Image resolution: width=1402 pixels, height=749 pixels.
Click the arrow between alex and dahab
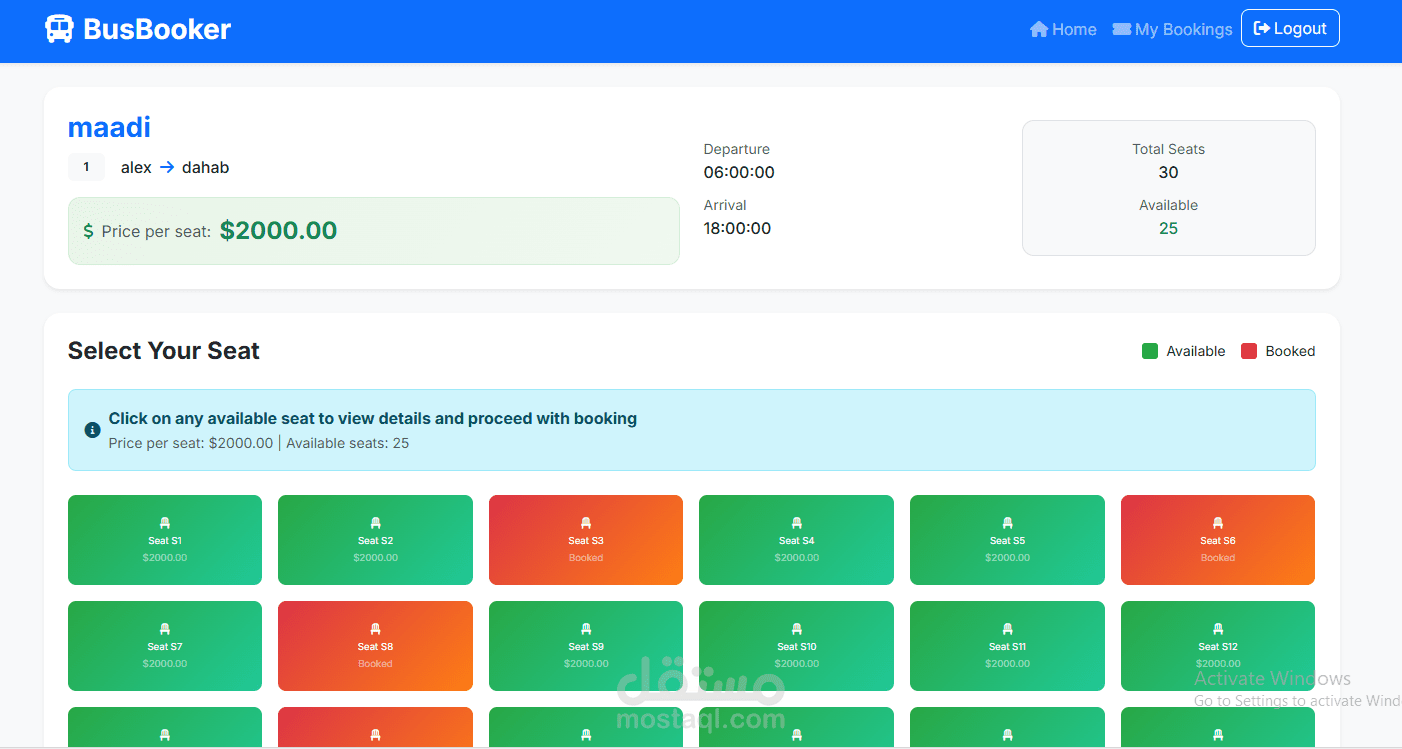[x=167, y=168]
